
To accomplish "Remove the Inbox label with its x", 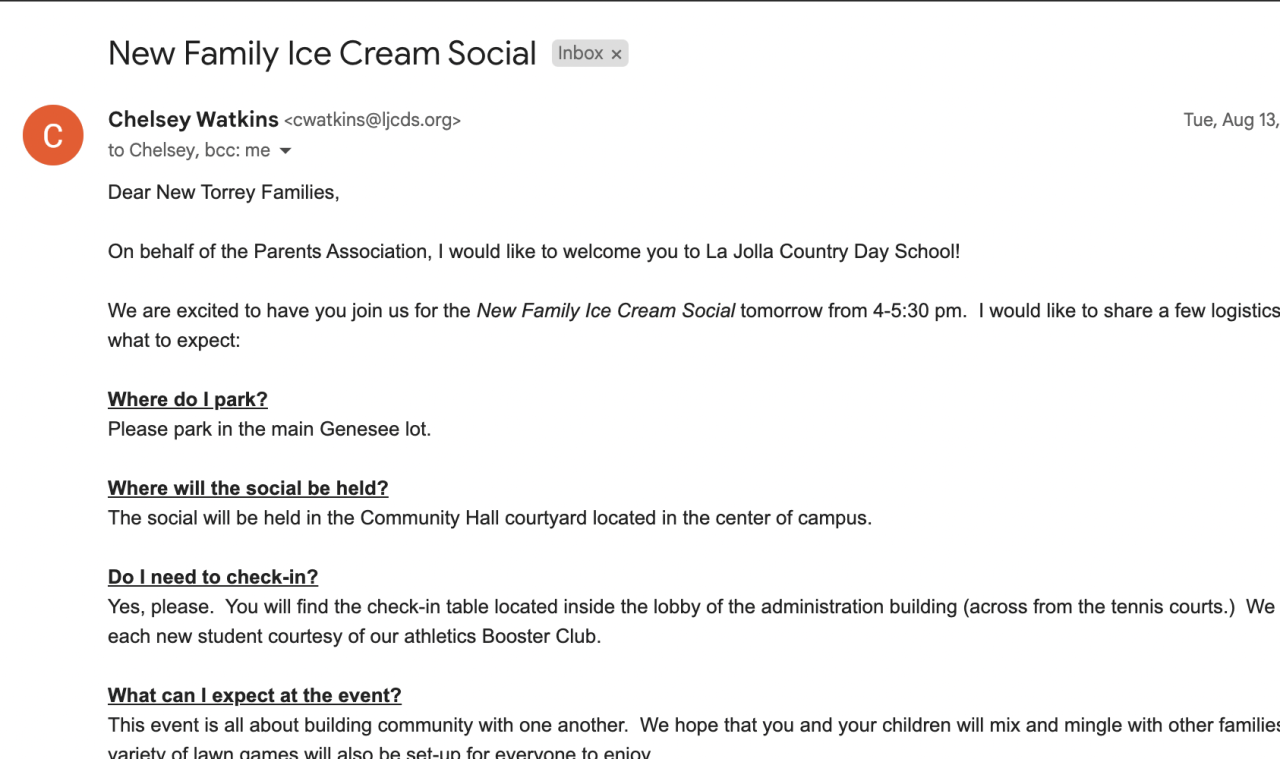I will pos(616,54).
